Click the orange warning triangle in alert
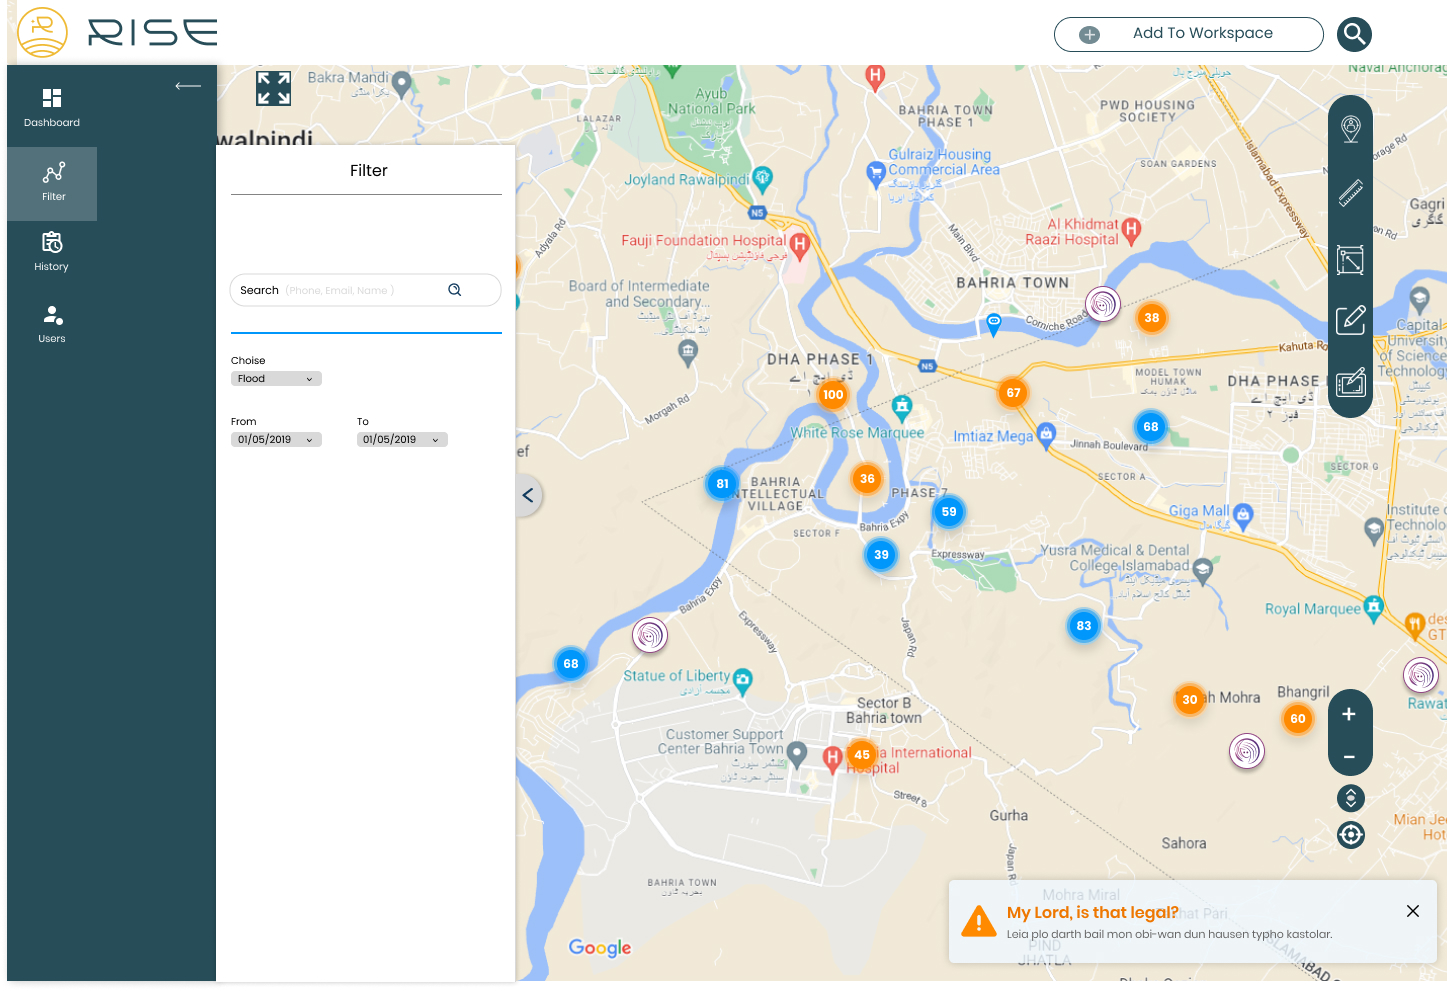 coord(978,921)
